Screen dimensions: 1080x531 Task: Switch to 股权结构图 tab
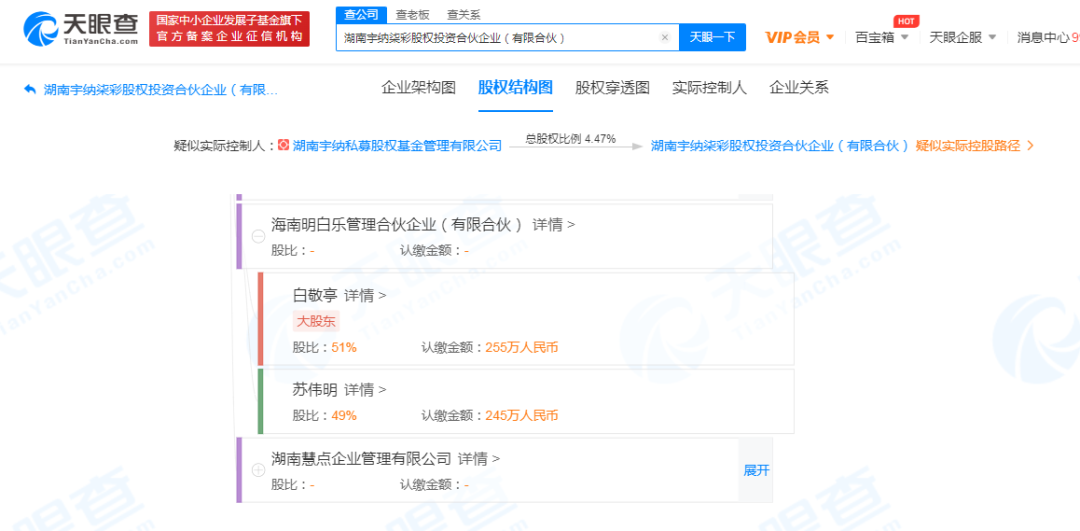pyautogui.click(x=515, y=88)
